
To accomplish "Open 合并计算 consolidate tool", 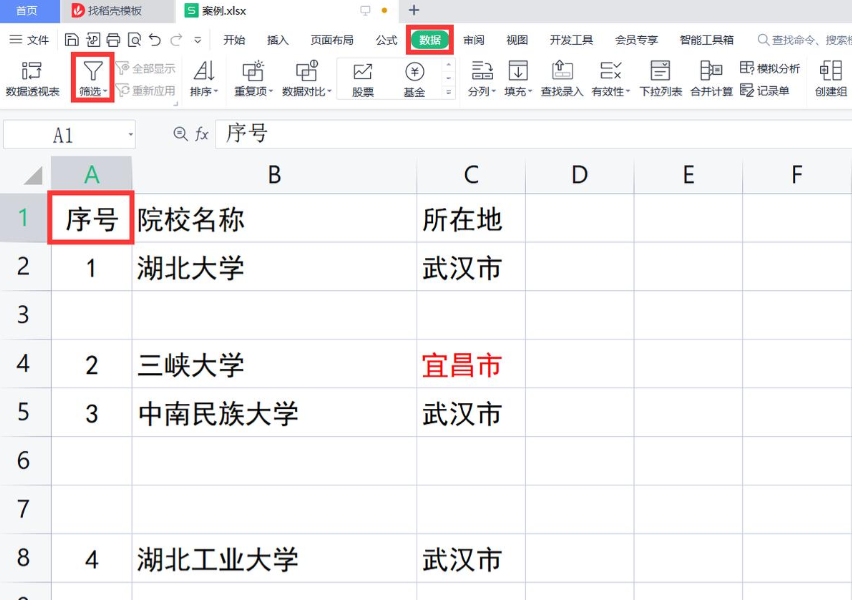I will pyautogui.click(x=711, y=79).
